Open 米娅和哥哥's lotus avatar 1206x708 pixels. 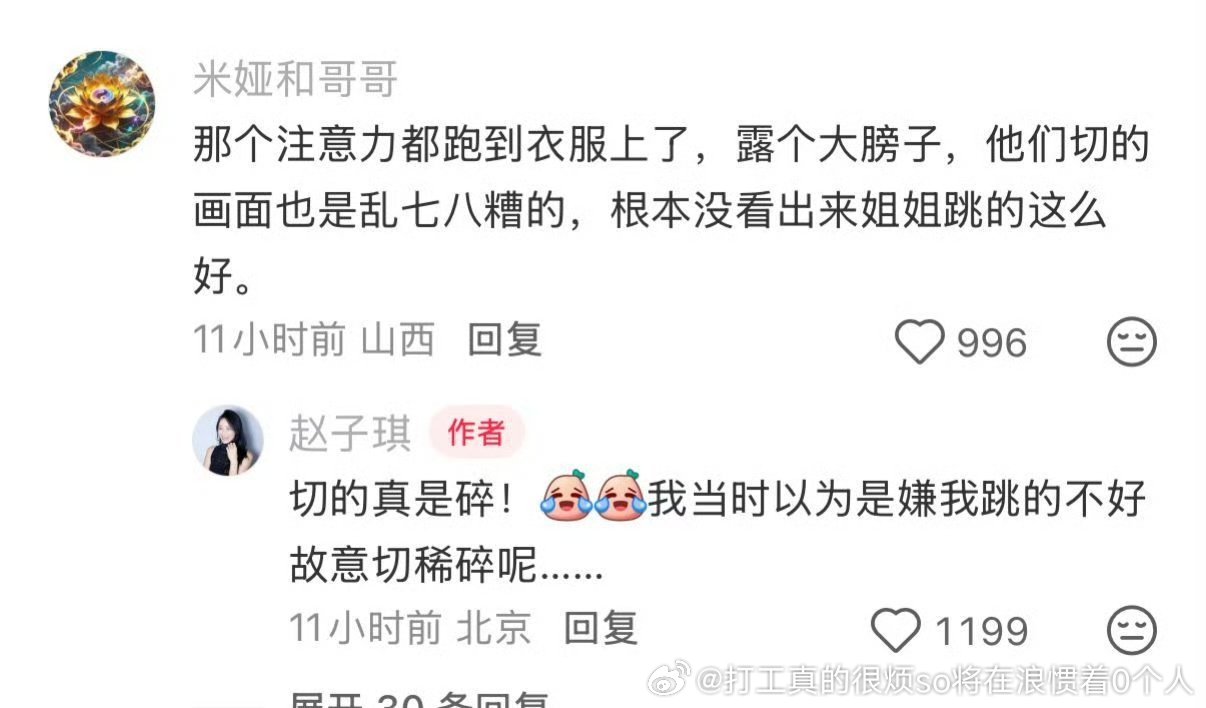pyautogui.click(x=102, y=104)
